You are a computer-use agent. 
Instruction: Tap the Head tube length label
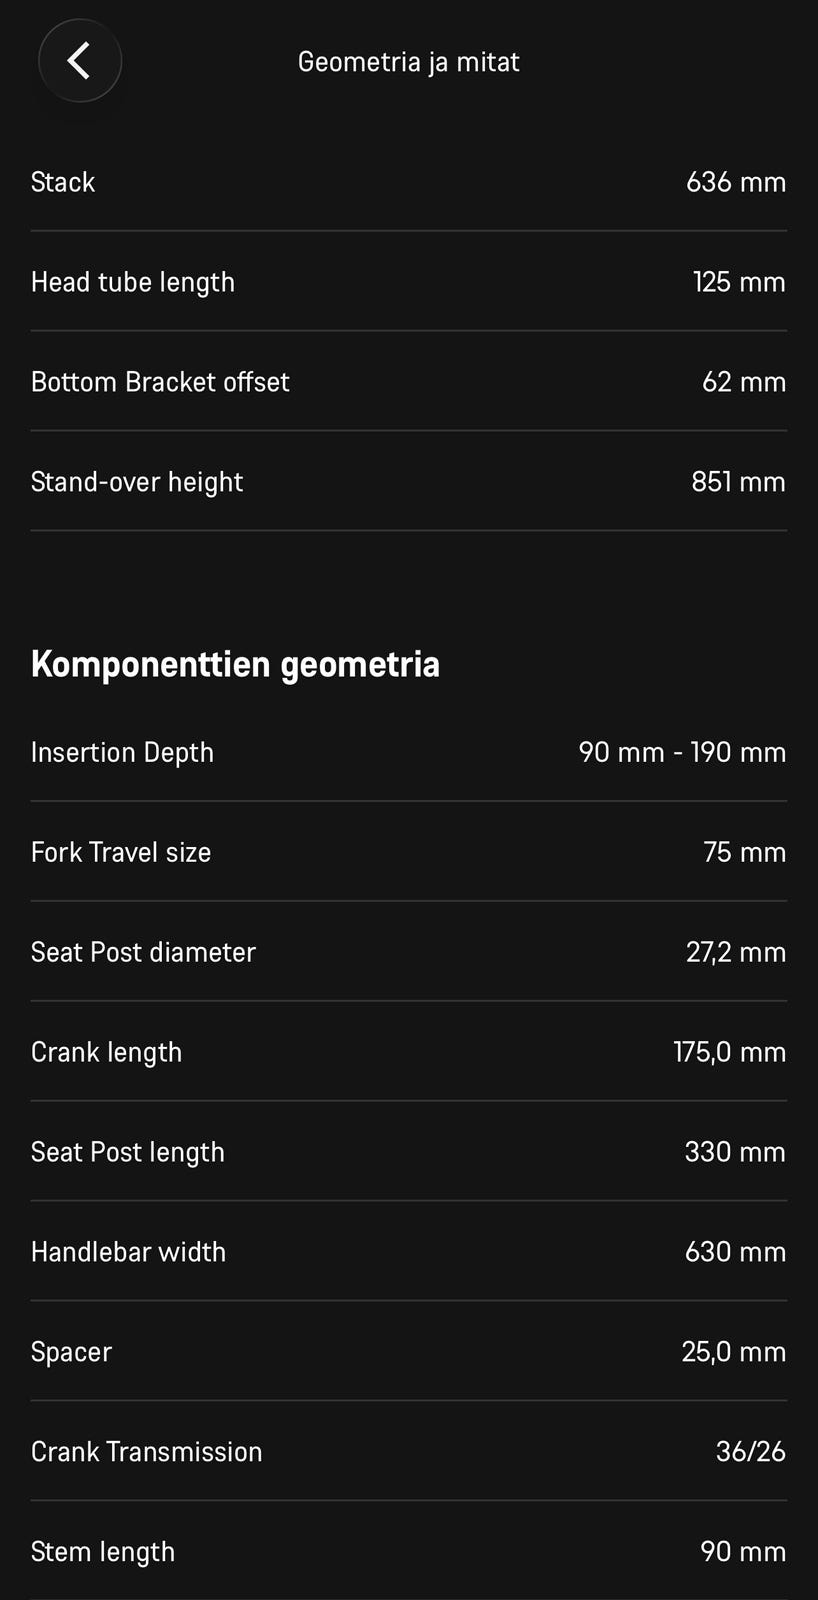coord(133,282)
